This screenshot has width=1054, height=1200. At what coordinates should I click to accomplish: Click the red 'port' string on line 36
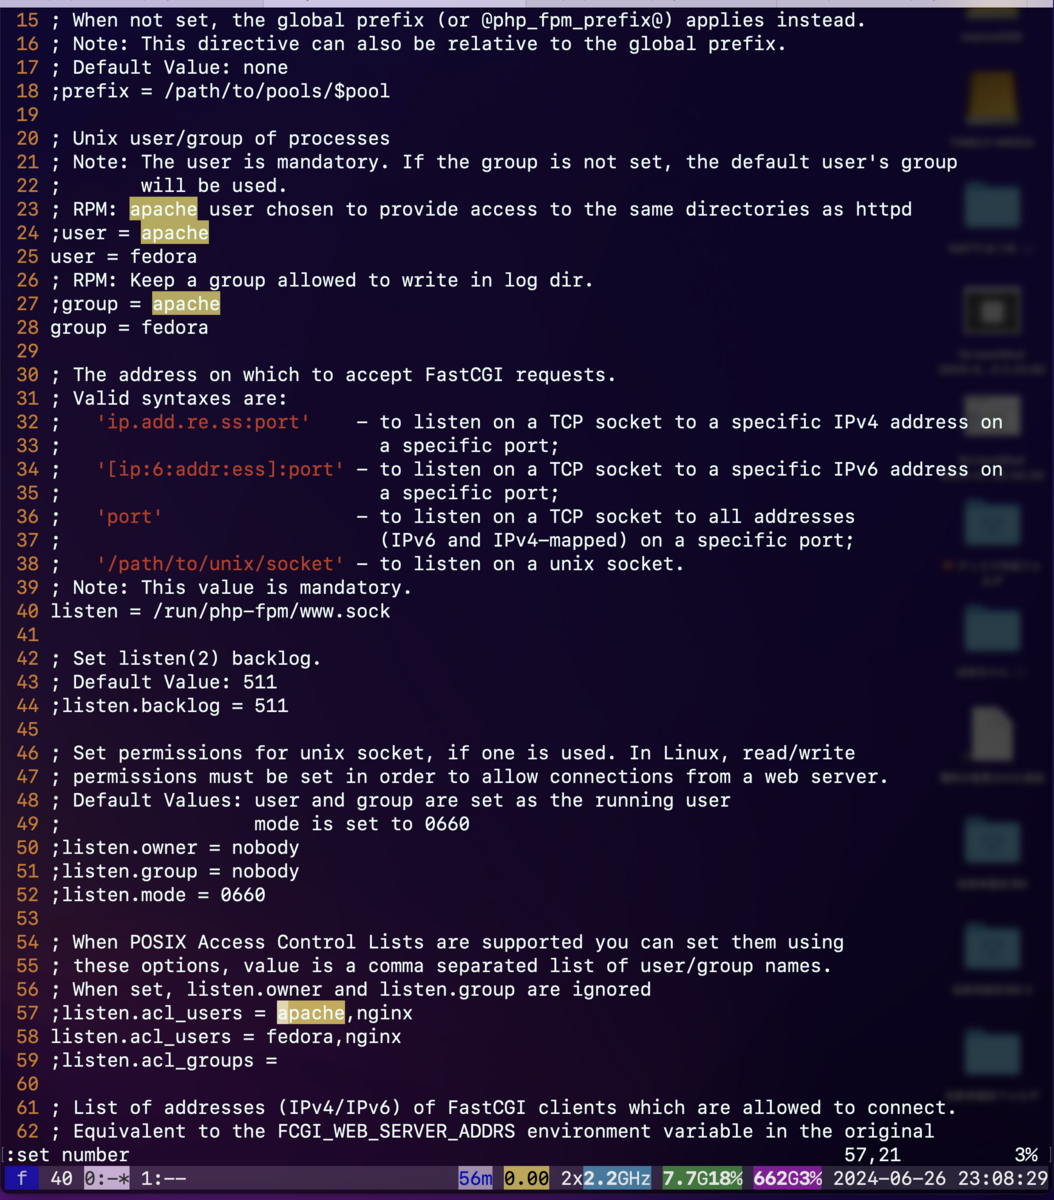pyautogui.click(x=130, y=517)
